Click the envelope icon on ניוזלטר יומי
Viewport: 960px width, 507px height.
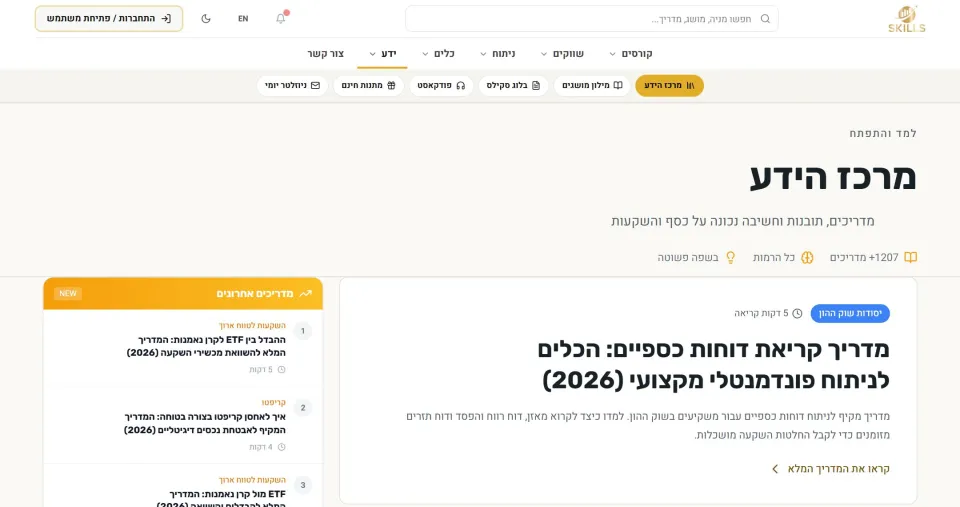point(315,86)
